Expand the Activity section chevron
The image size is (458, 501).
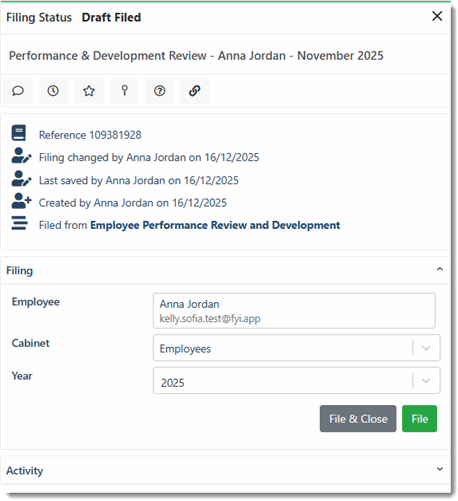point(440,469)
